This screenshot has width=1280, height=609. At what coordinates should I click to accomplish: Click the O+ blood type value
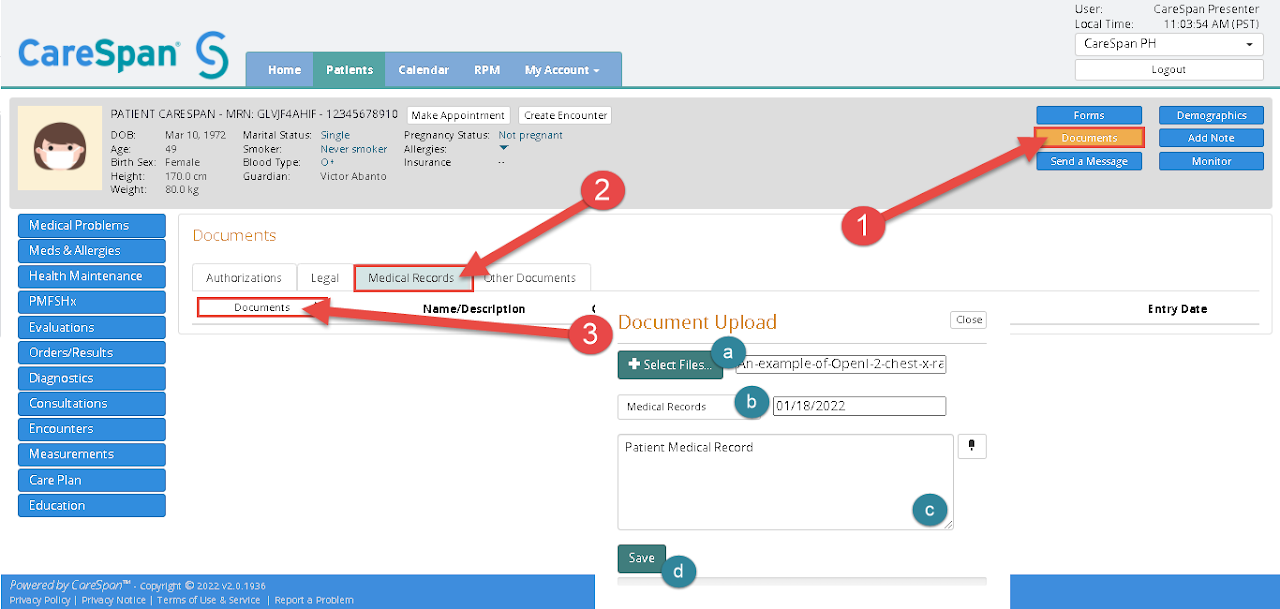click(327, 162)
